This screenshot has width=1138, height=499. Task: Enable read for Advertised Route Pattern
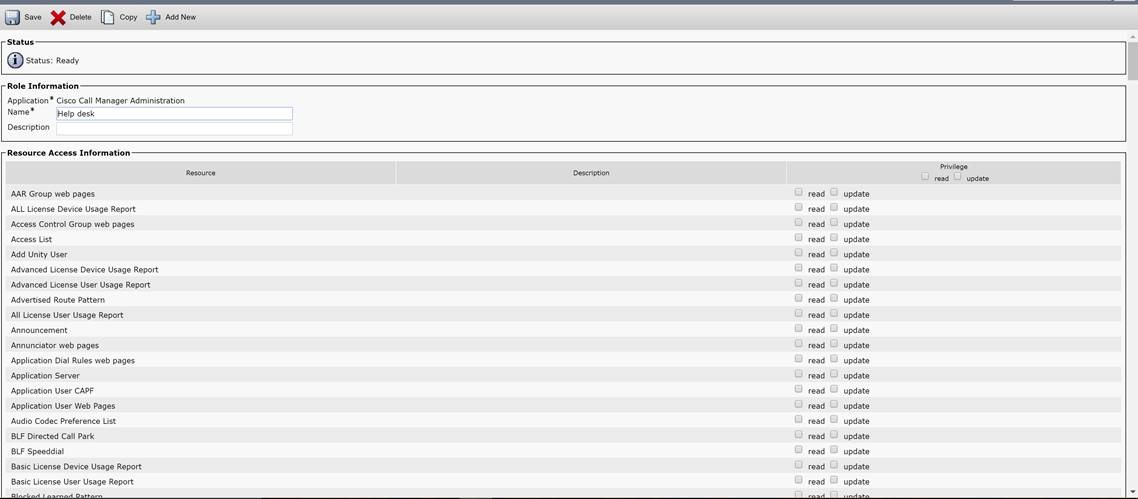click(x=798, y=299)
